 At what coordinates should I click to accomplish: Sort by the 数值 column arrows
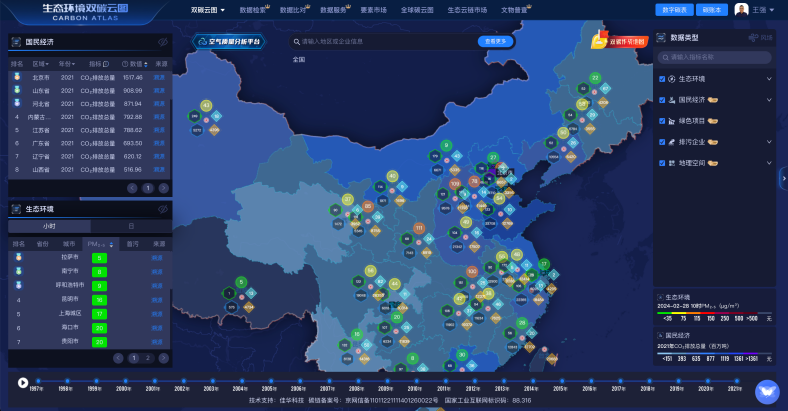point(146,64)
